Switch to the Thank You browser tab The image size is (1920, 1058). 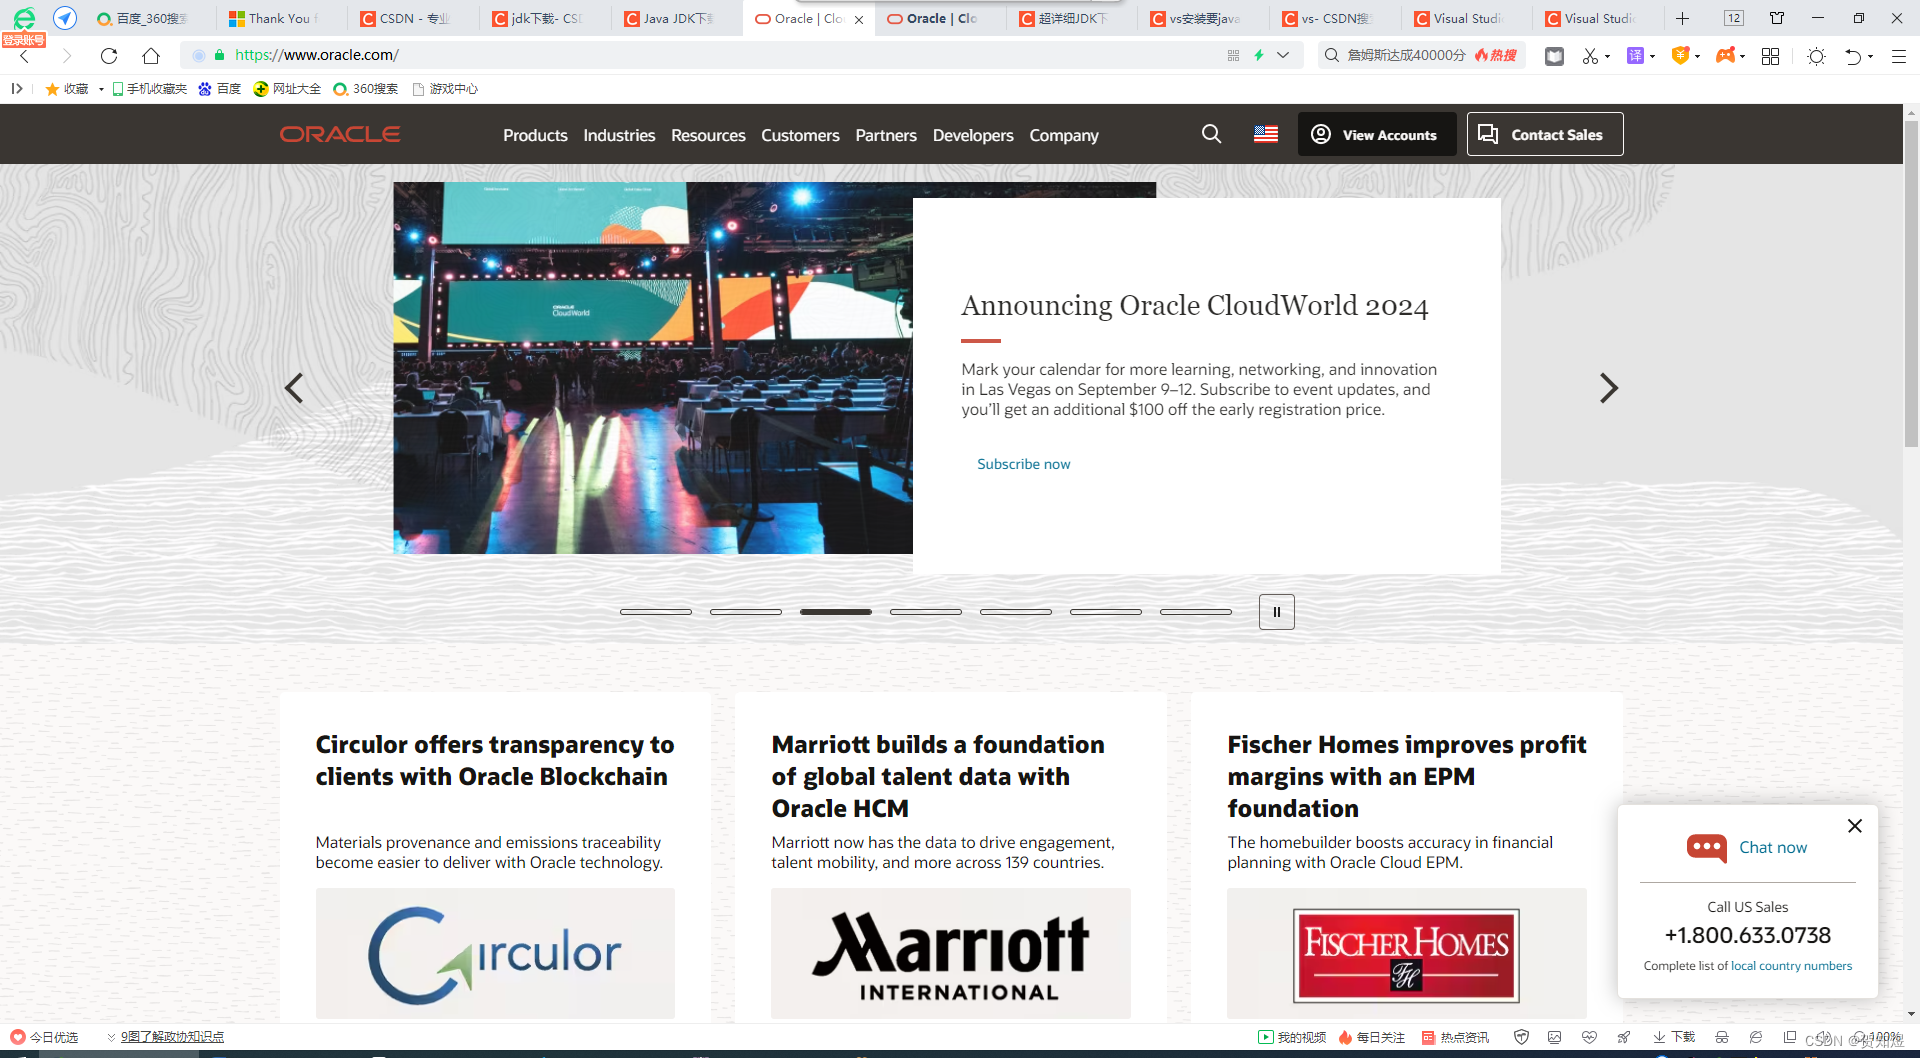(281, 18)
